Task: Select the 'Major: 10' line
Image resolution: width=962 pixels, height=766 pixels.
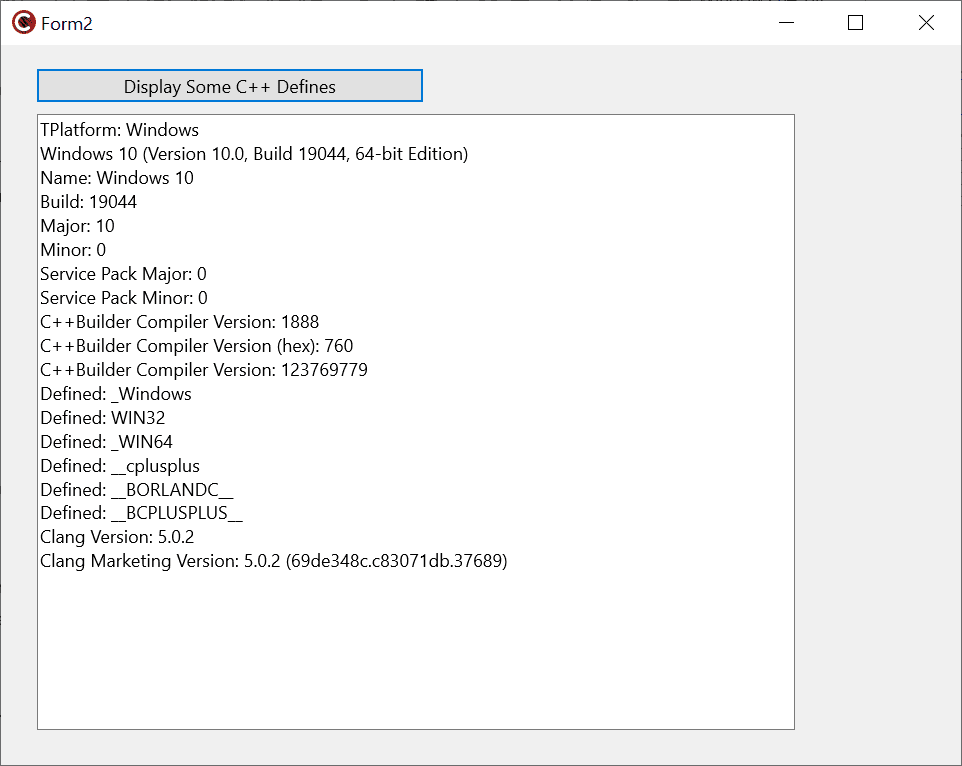Action: 77,226
